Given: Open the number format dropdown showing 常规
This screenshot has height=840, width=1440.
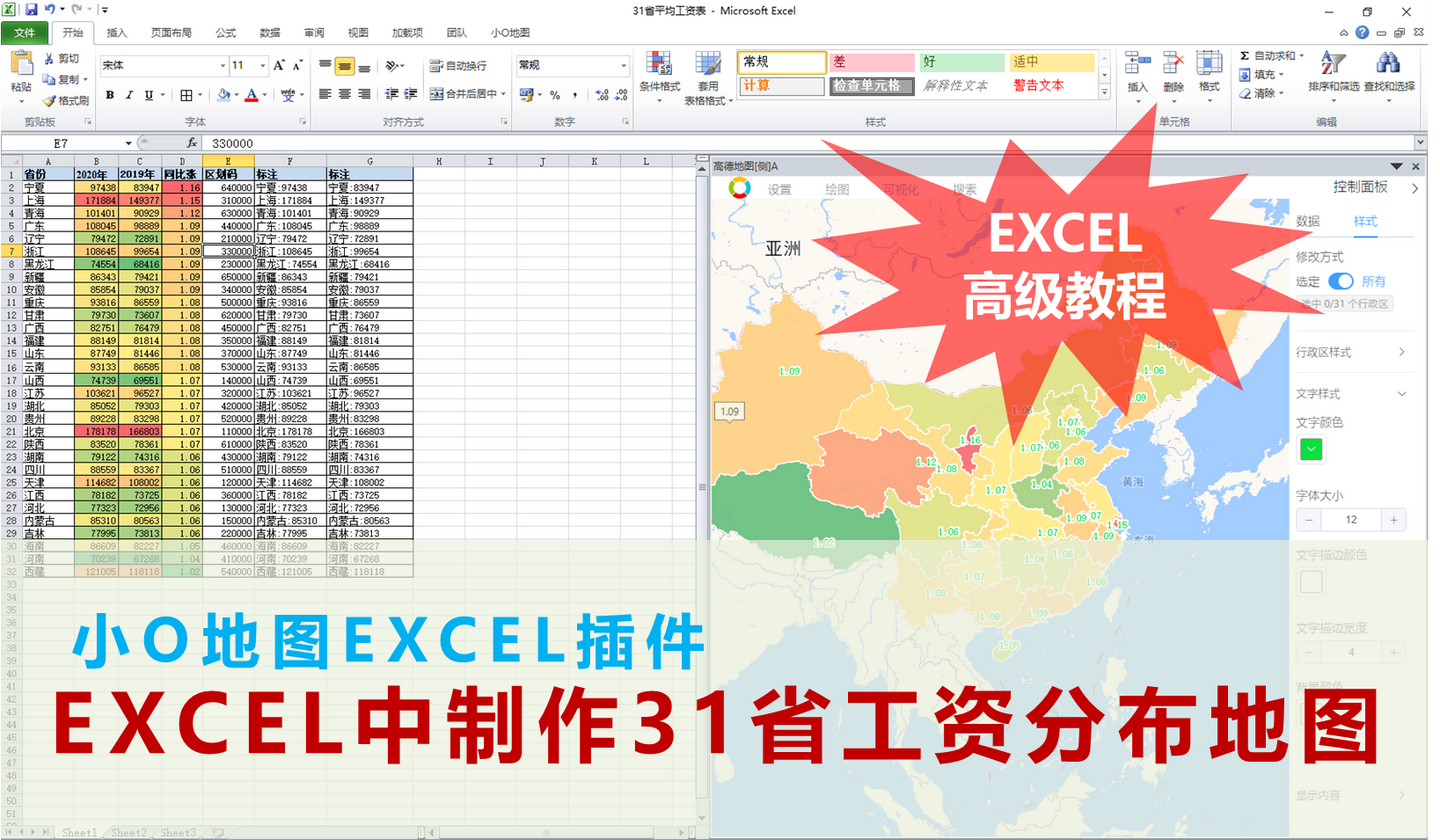Looking at the screenshot, I should 623,65.
